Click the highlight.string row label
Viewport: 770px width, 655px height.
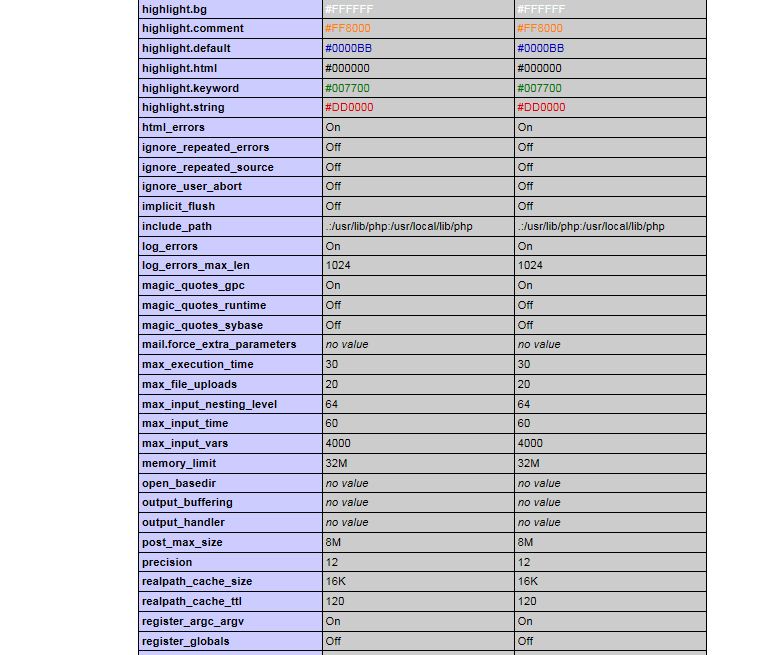(x=183, y=108)
